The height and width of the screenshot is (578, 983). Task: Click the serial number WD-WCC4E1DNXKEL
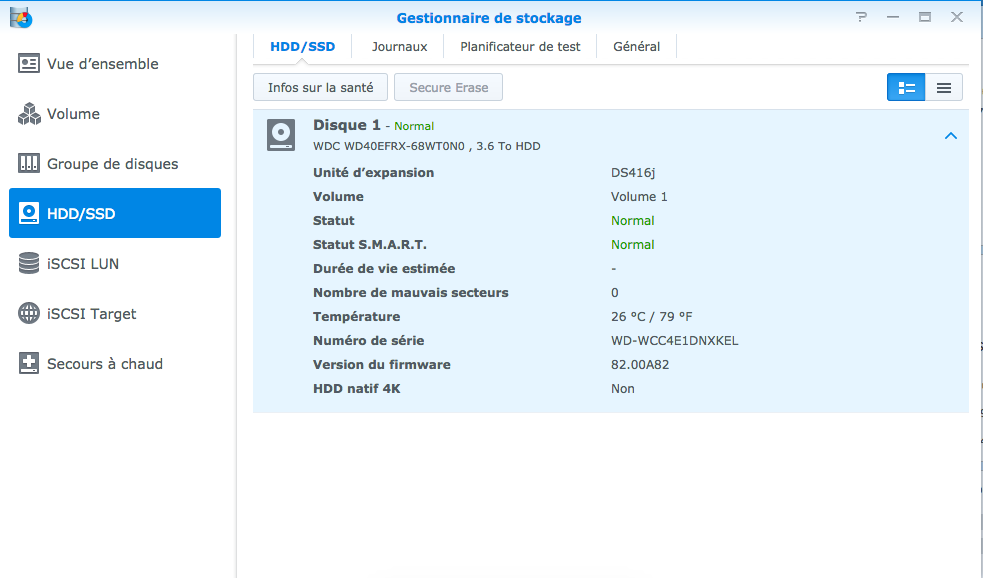[675, 340]
